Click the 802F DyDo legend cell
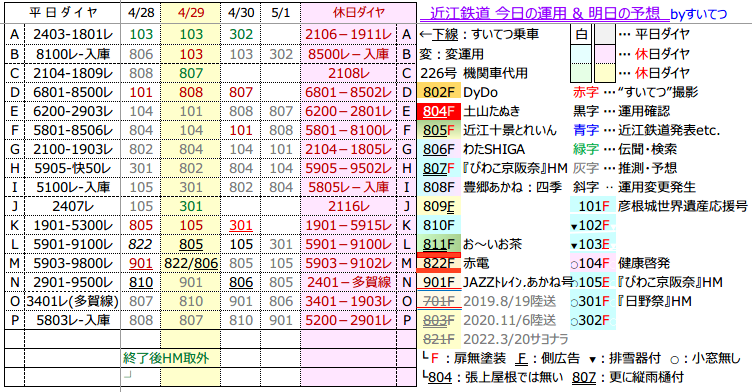The image size is (752, 392). 438,92
